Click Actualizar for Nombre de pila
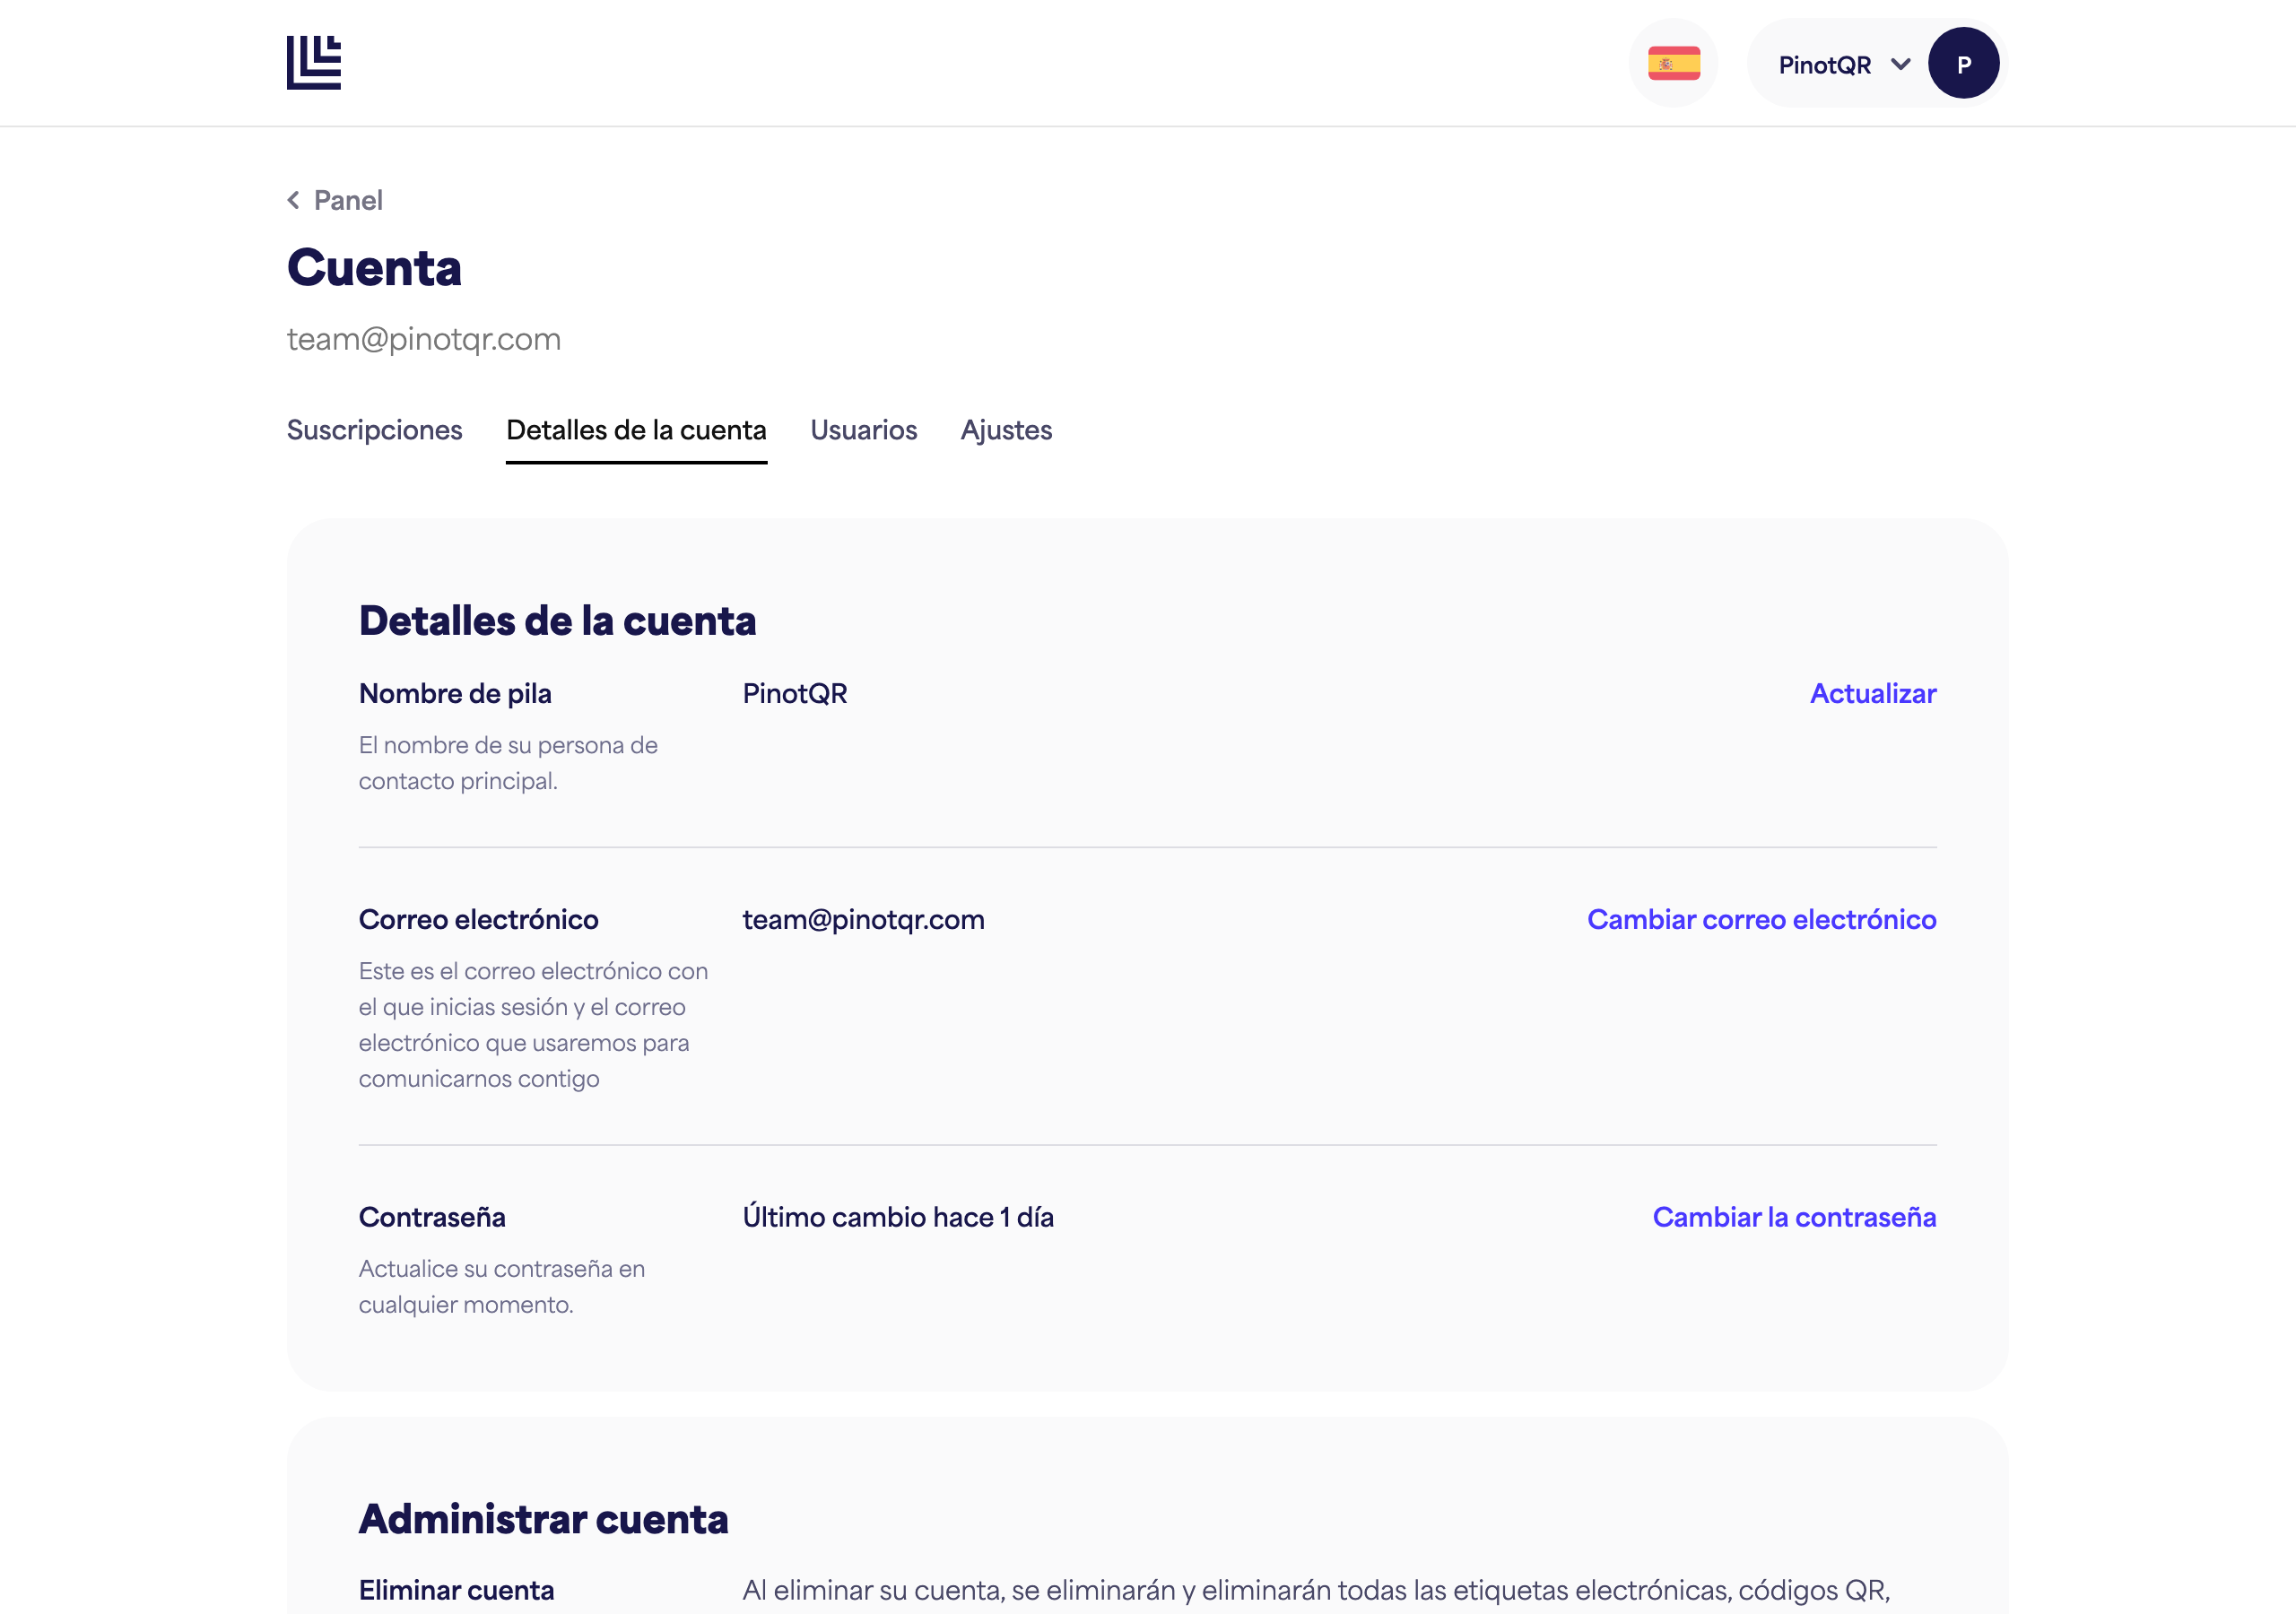 click(x=1872, y=693)
